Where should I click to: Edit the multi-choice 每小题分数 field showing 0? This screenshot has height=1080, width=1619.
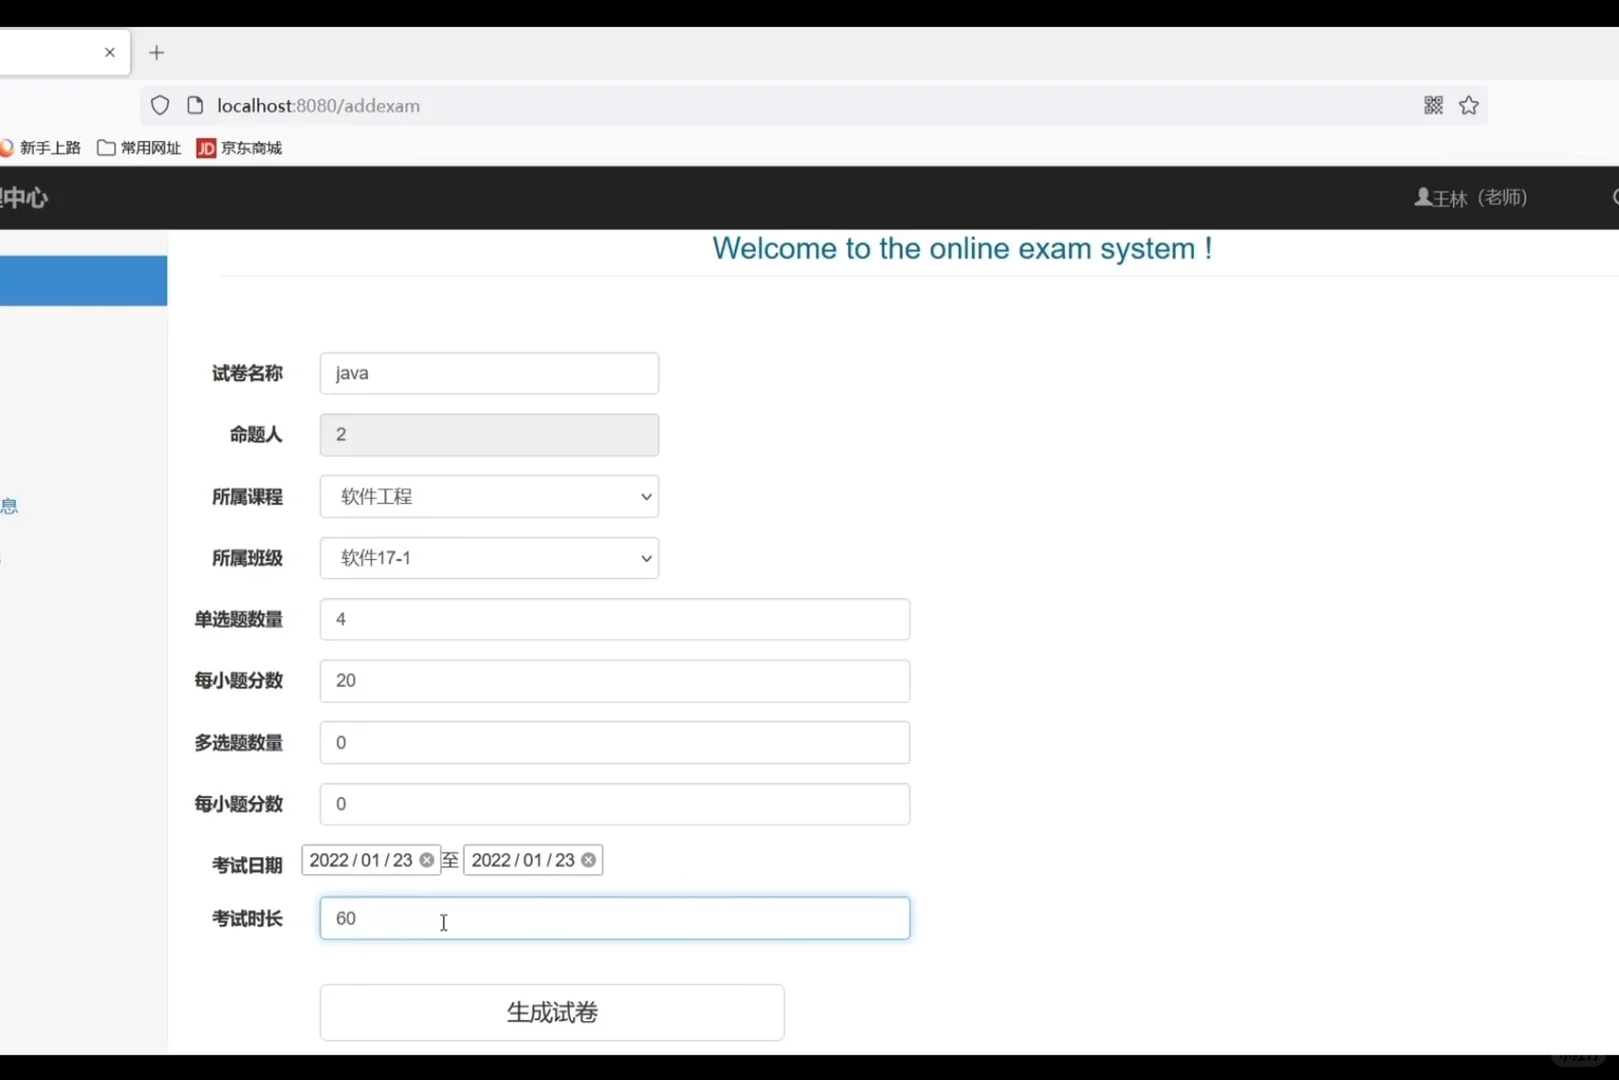[x=615, y=804]
